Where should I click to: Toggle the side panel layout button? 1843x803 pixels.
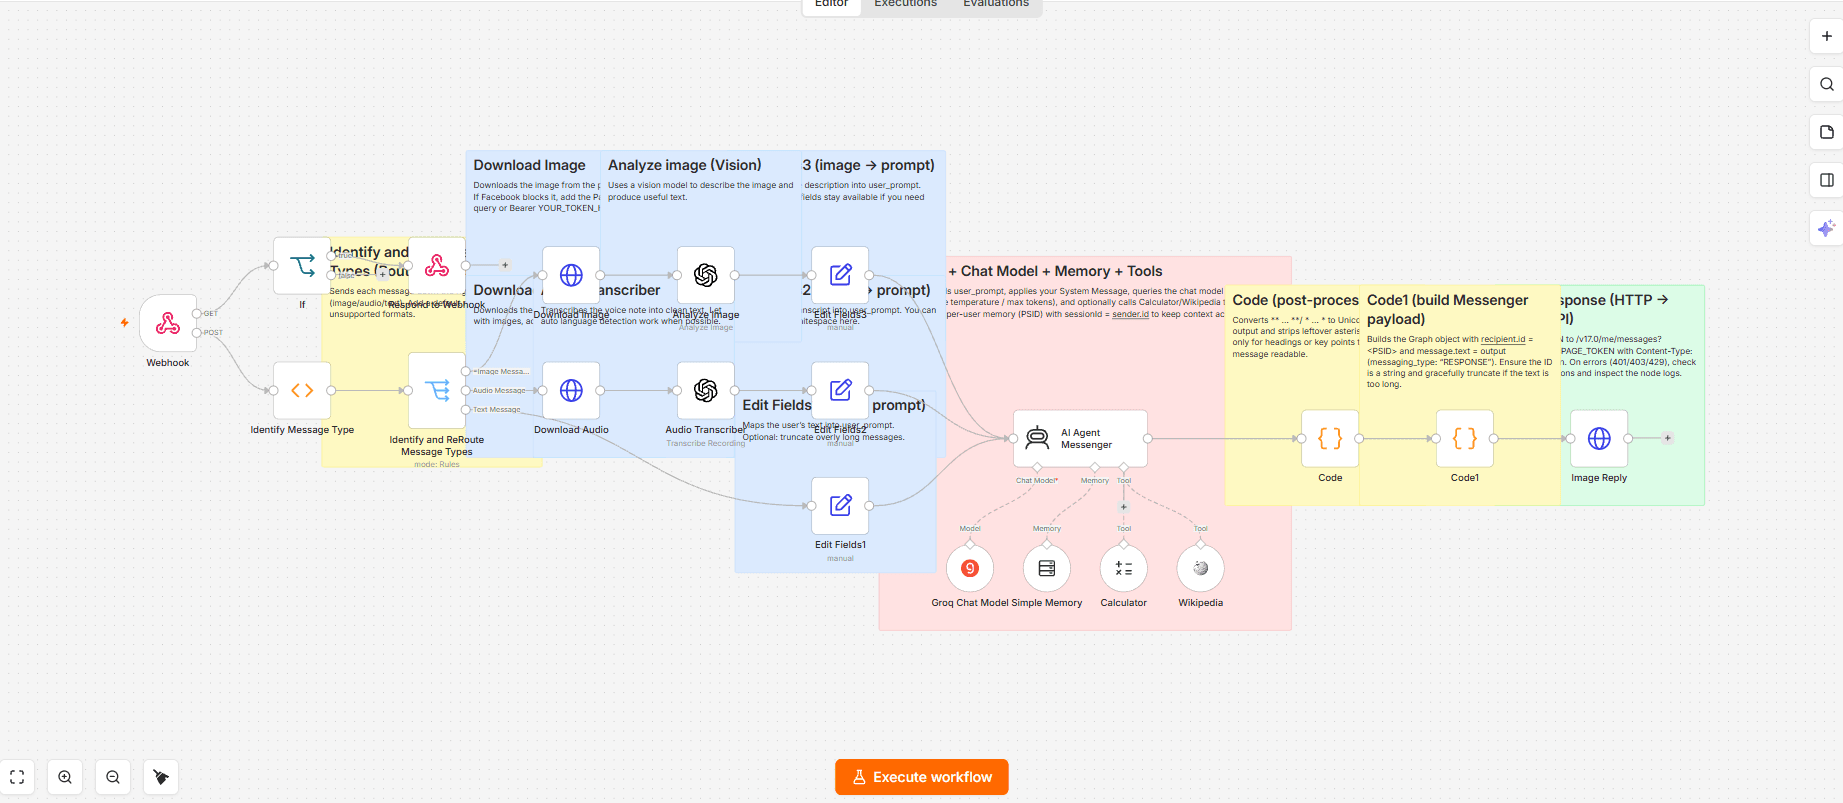pos(1827,180)
